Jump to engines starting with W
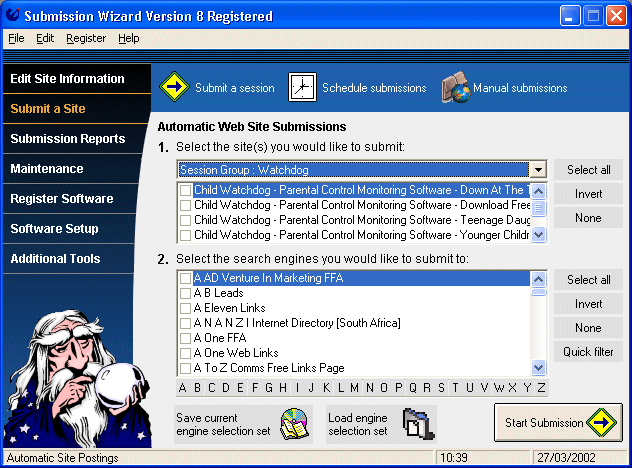Viewport: 632px width, 468px height. 499,388
